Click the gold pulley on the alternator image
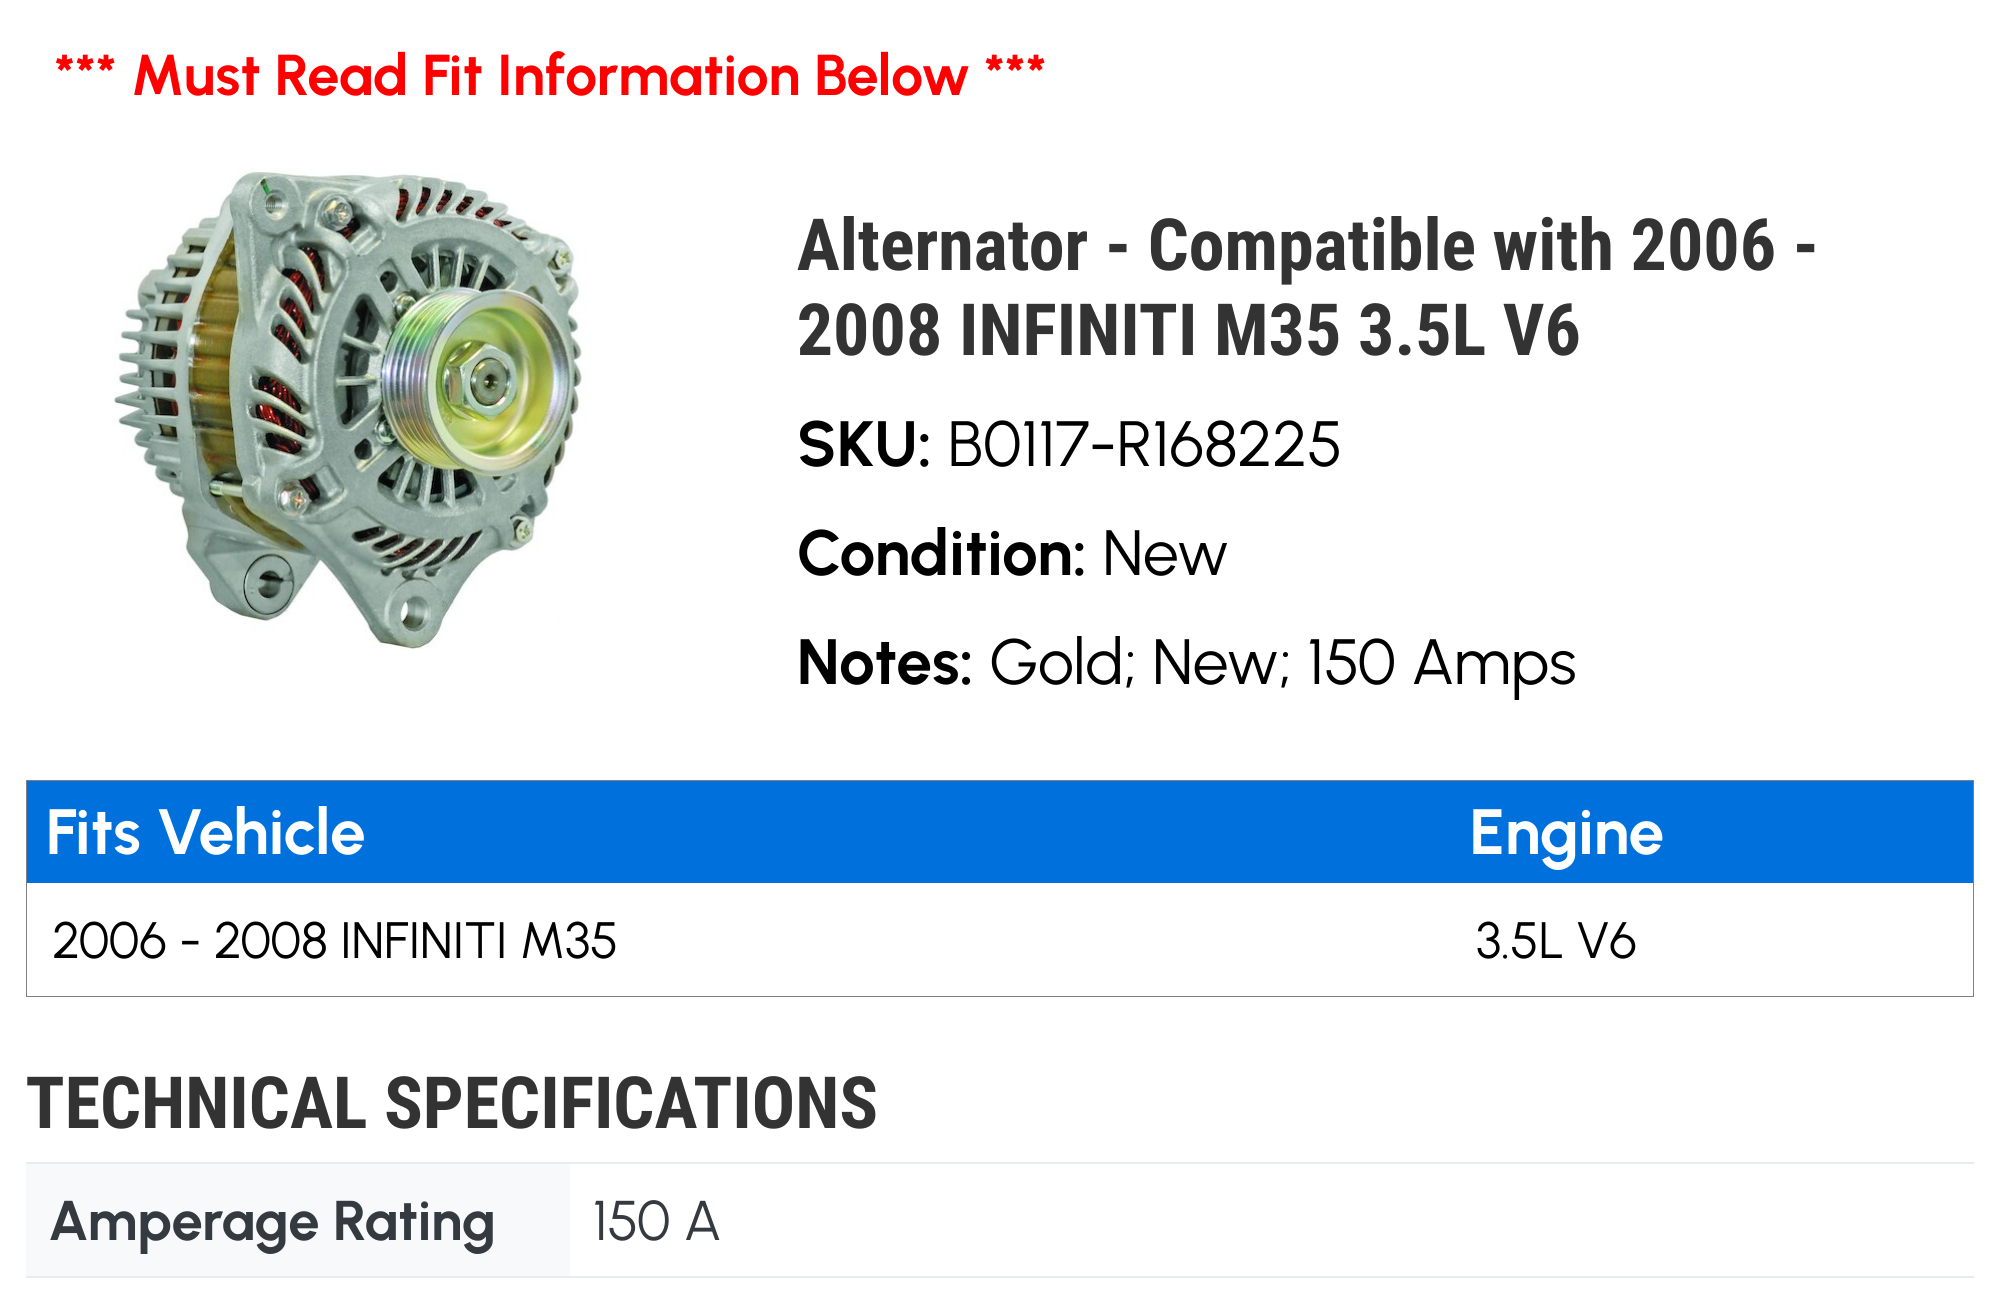 478,382
